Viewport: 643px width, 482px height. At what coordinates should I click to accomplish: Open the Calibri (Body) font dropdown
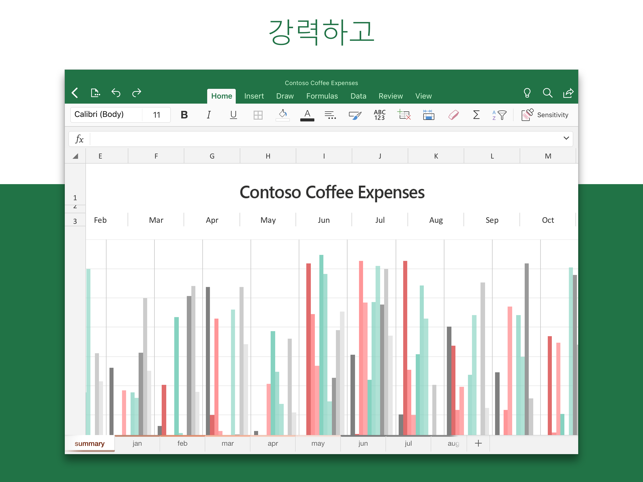[106, 114]
